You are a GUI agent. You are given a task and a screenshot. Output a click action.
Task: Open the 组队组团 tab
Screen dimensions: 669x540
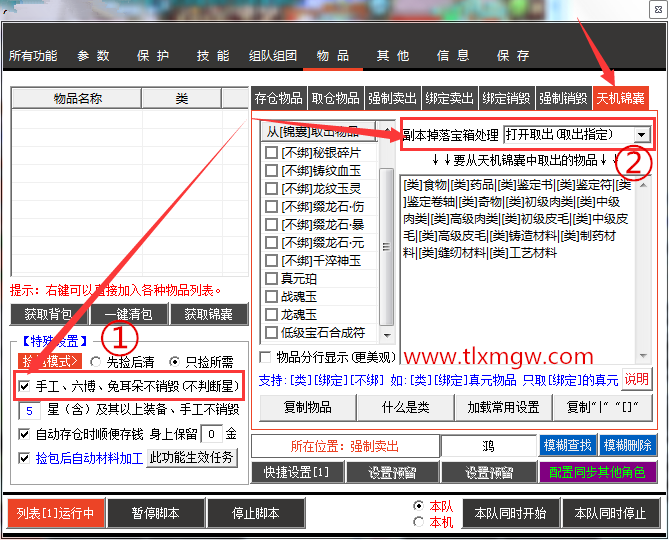(273, 55)
